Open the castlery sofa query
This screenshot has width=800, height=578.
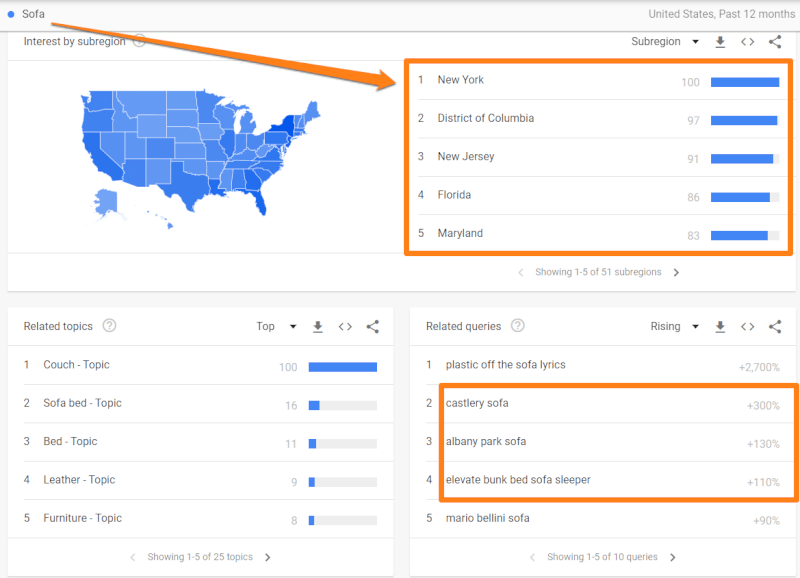(477, 403)
